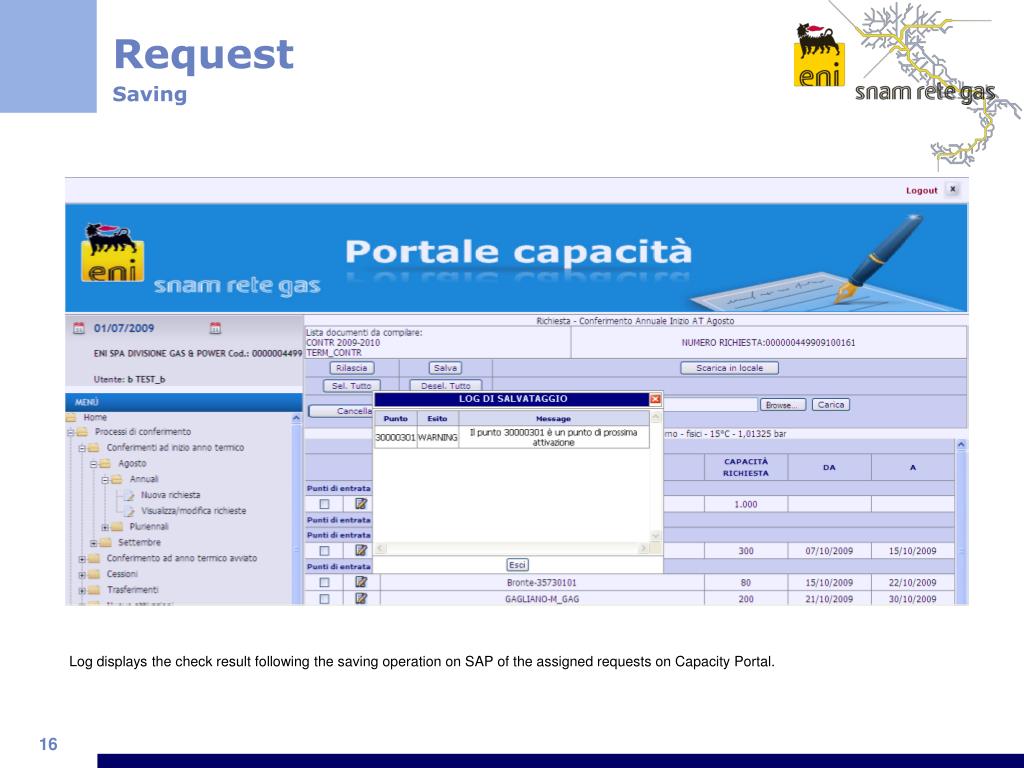Open edit icon in the 1.000 capacity row
The height and width of the screenshot is (768, 1024).
tap(360, 504)
